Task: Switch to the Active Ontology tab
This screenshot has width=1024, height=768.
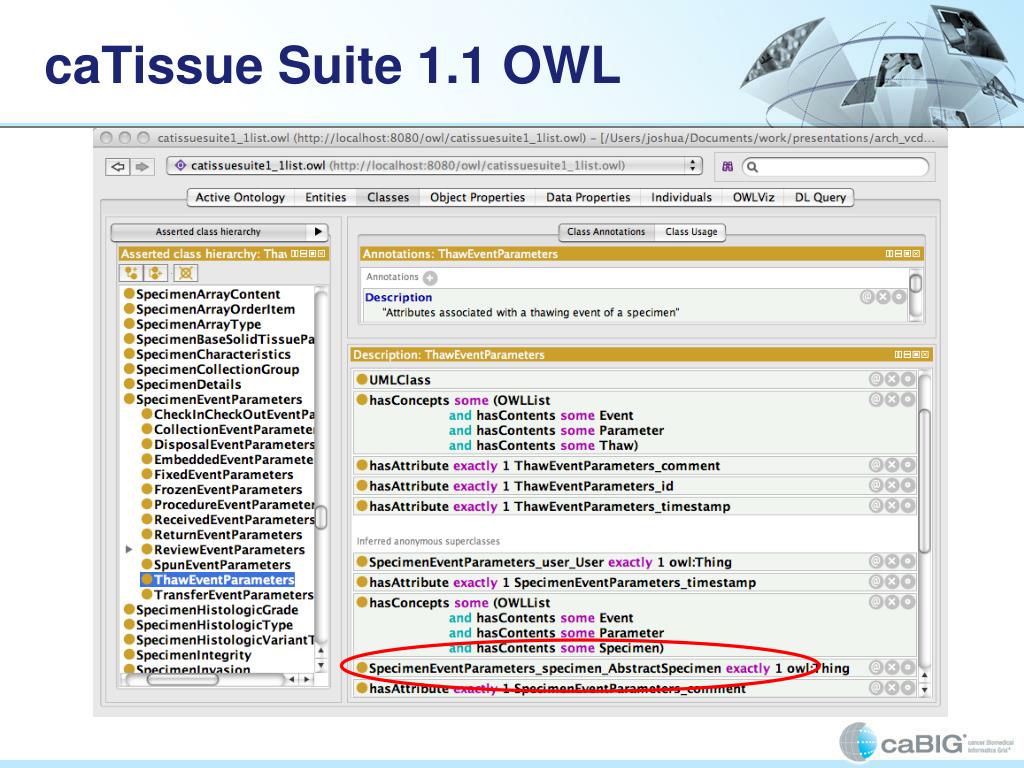Action: coord(240,197)
